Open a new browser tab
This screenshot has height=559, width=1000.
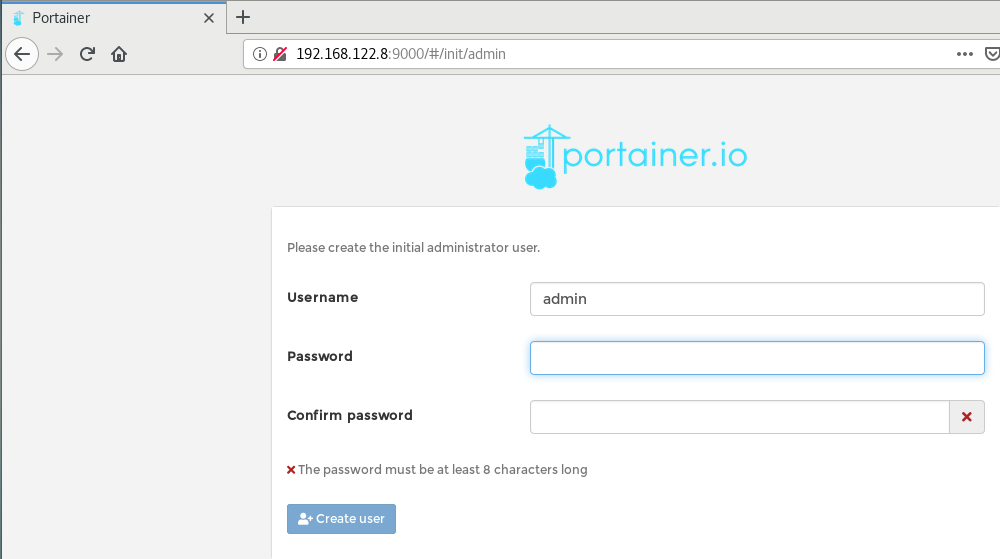243,17
